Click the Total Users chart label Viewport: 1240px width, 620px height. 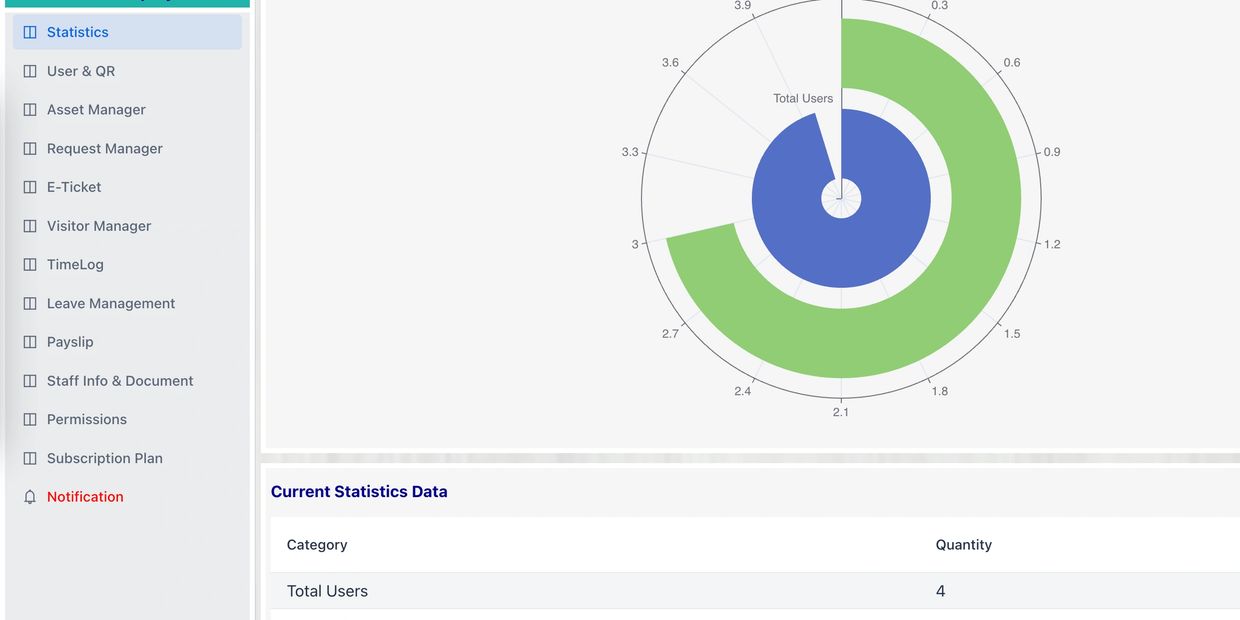(802, 98)
